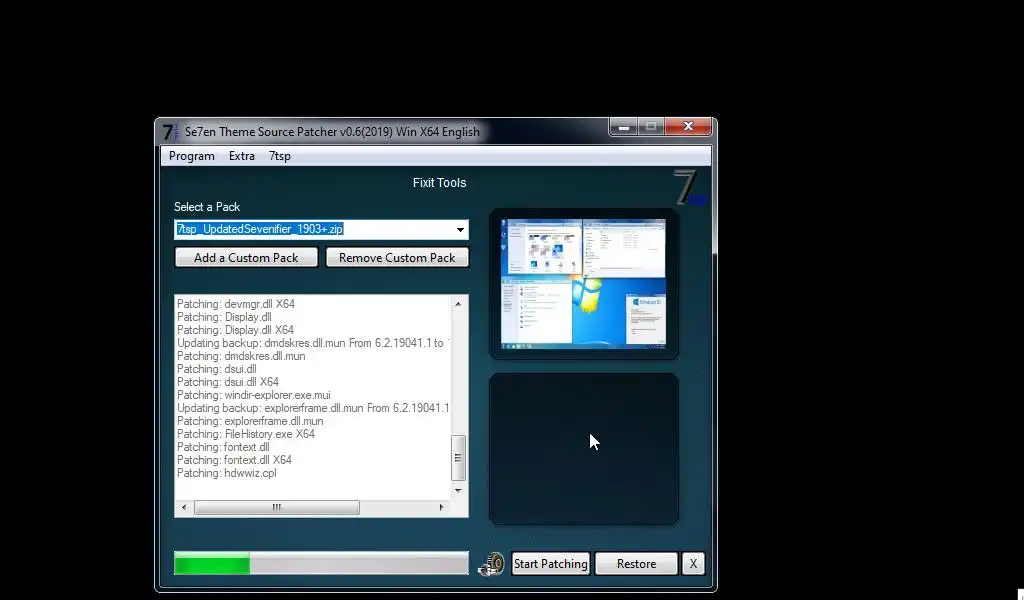Click the 'Fixit Tools' heading text
The image size is (1024, 600).
[x=440, y=183]
